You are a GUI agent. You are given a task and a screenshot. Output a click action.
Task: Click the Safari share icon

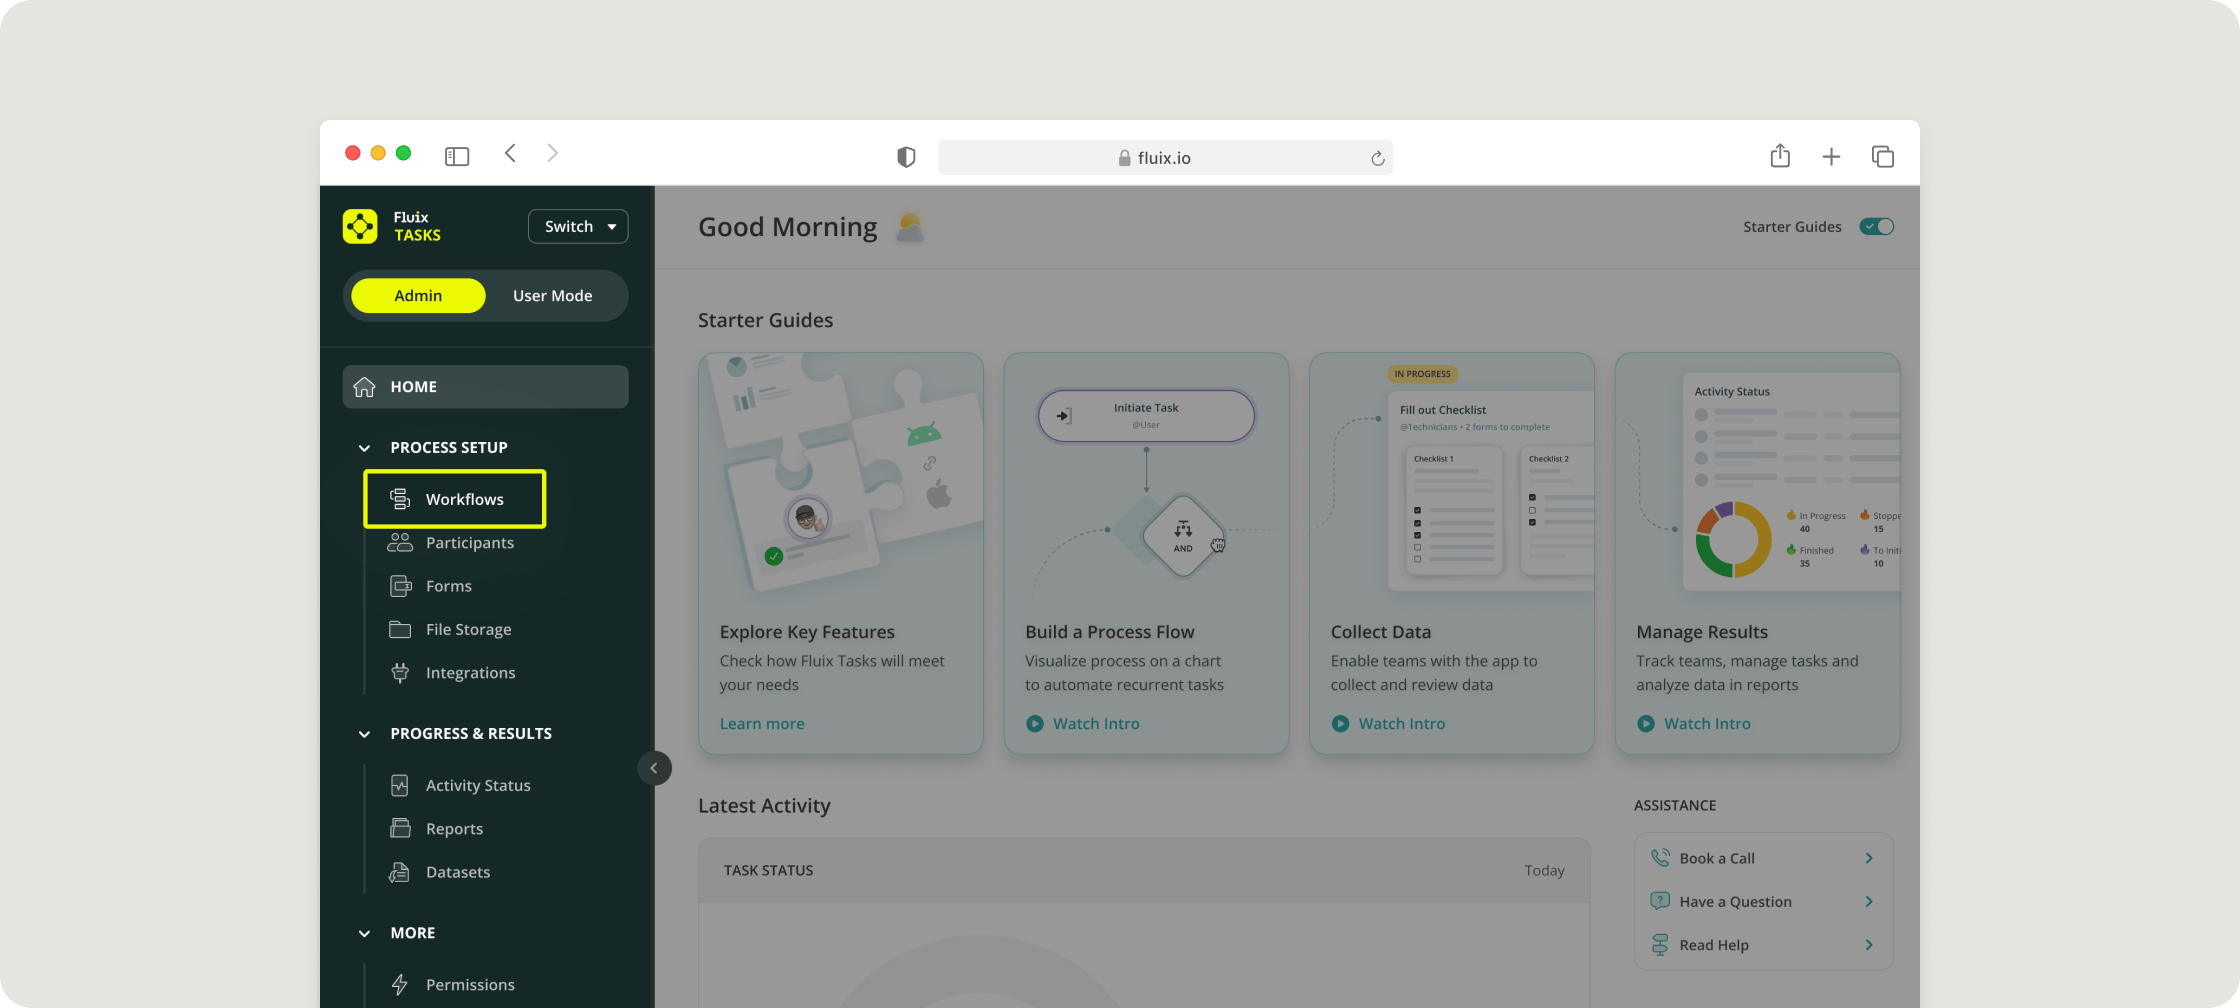click(1780, 156)
